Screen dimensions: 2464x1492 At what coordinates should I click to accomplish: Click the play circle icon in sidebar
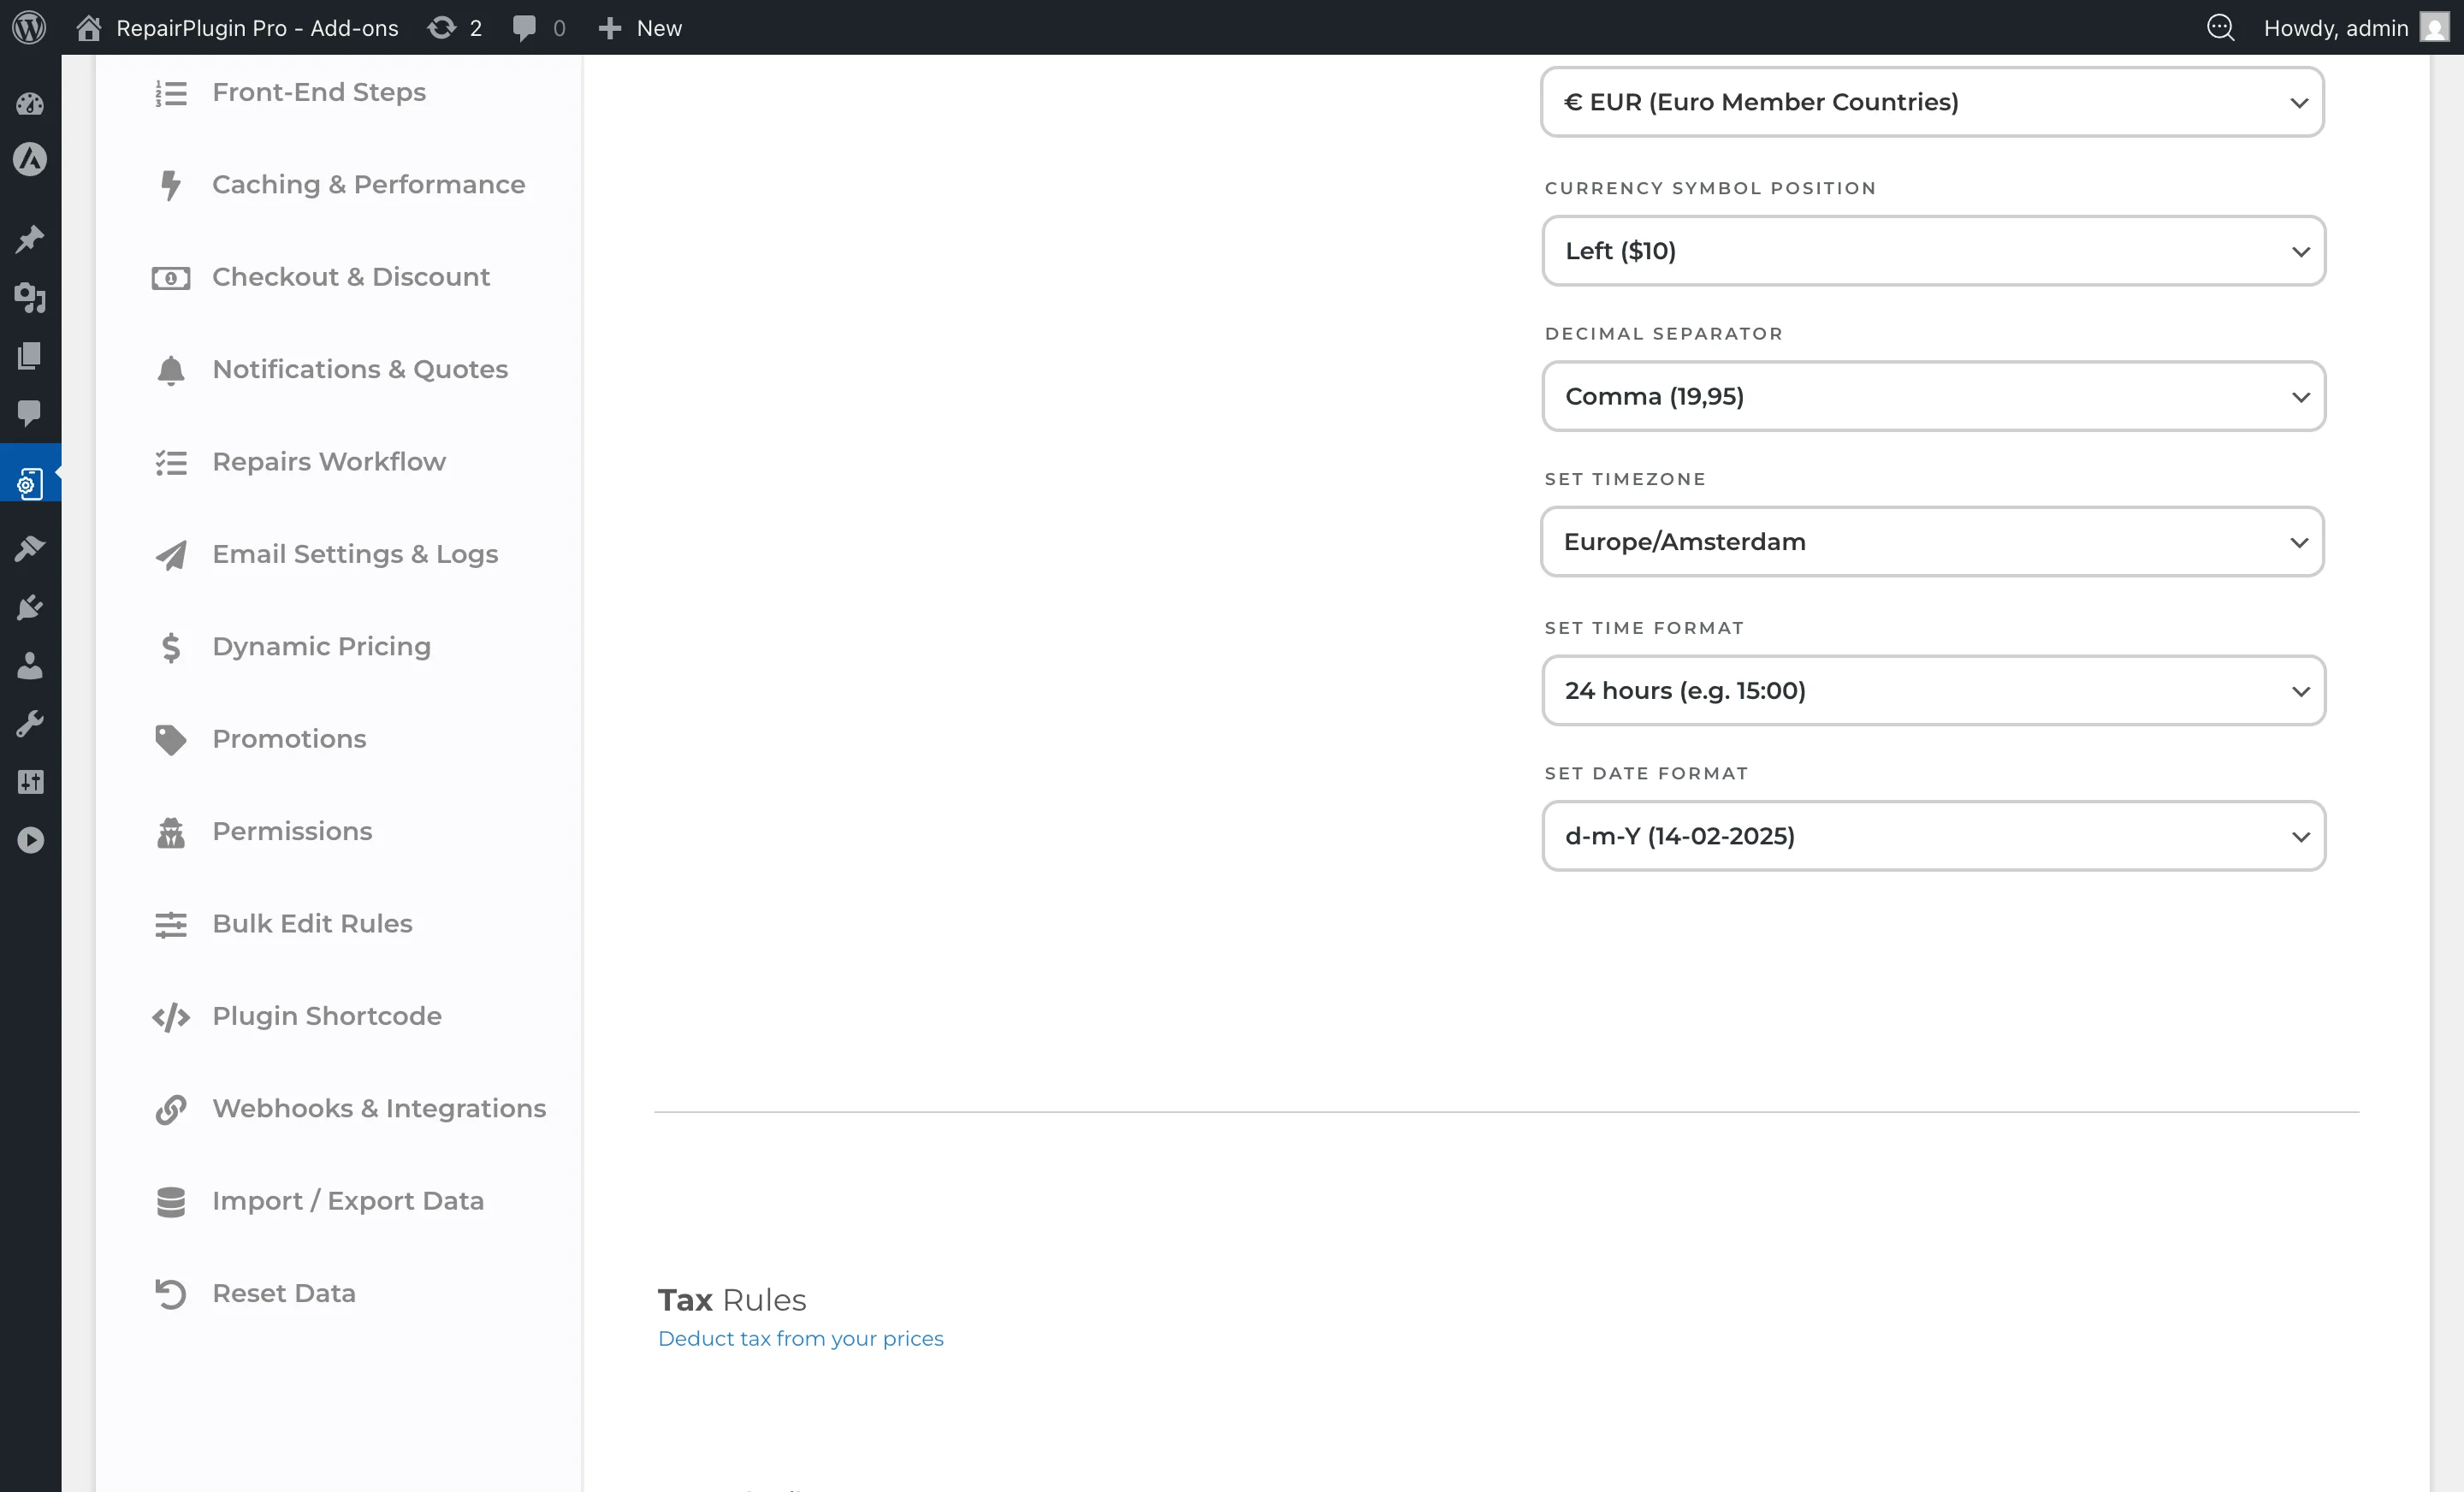(x=30, y=841)
